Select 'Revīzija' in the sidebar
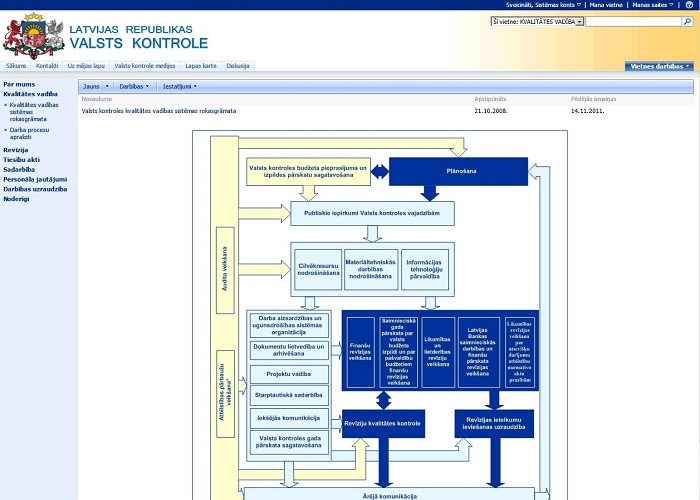Image resolution: width=700 pixels, height=500 pixels. (x=16, y=150)
